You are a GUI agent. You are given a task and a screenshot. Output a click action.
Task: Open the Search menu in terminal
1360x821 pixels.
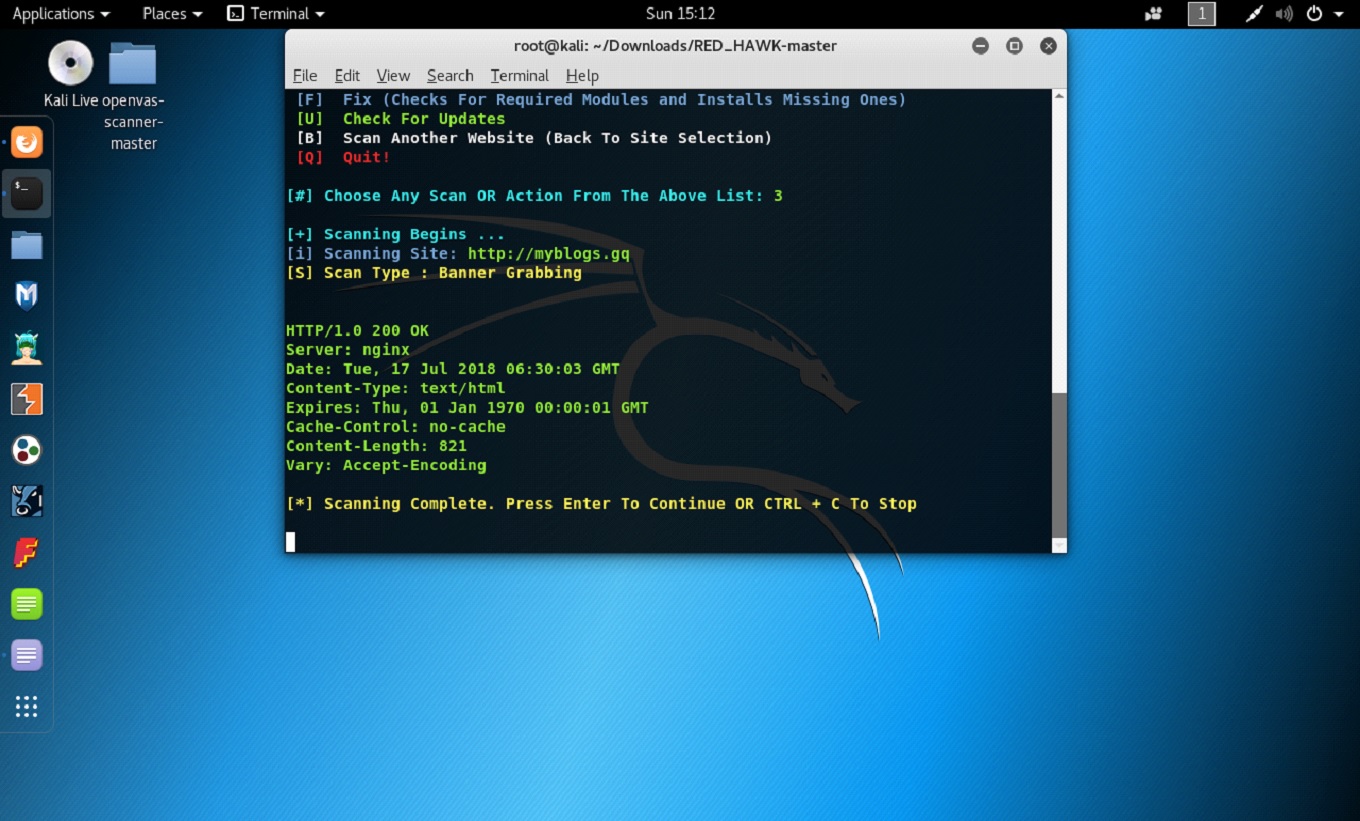pos(450,76)
